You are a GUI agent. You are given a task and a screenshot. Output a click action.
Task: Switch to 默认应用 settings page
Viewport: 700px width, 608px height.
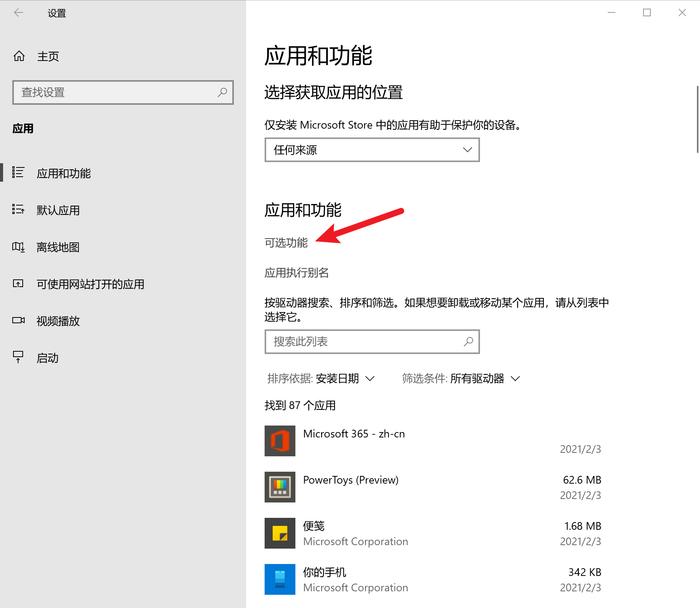[58, 210]
